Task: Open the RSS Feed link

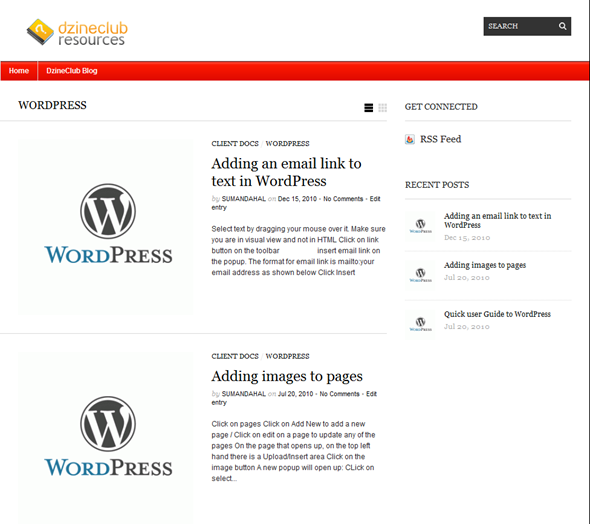Action: pos(440,139)
